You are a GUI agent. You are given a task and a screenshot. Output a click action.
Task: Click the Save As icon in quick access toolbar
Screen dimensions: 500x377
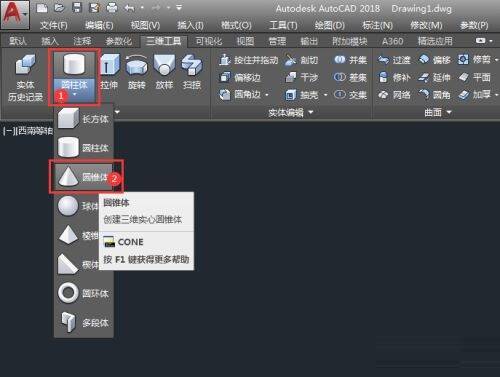94,8
